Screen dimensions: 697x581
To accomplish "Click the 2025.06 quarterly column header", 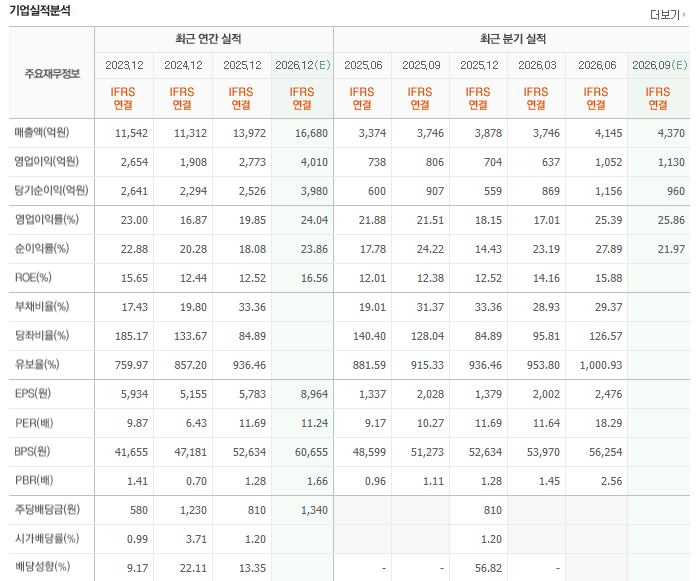I will 363,65.
